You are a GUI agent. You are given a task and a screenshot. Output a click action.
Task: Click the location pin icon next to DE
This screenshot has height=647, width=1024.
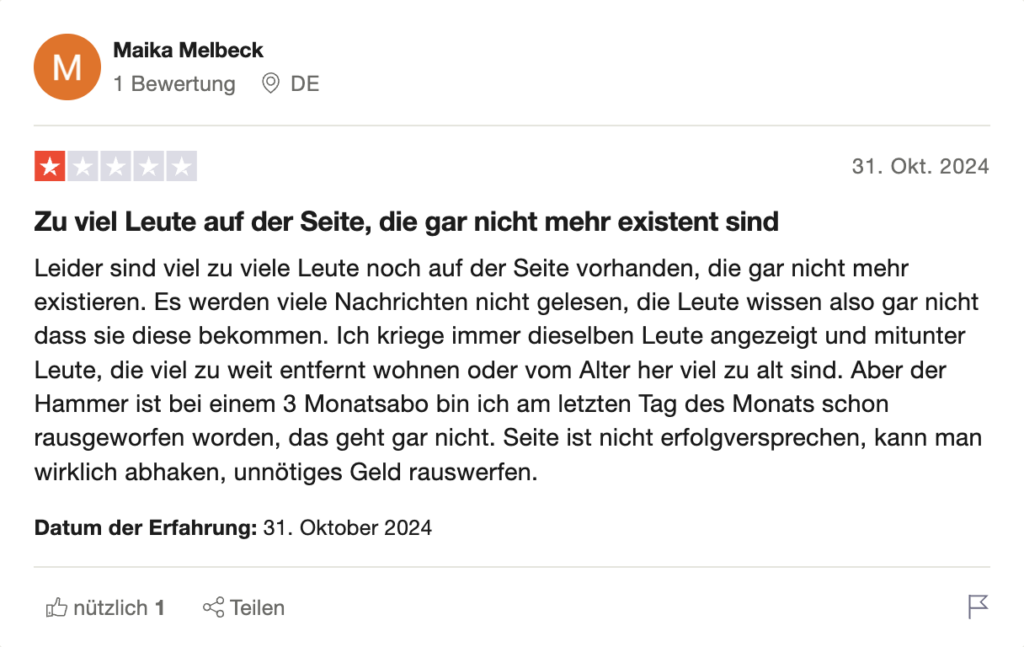coord(270,84)
